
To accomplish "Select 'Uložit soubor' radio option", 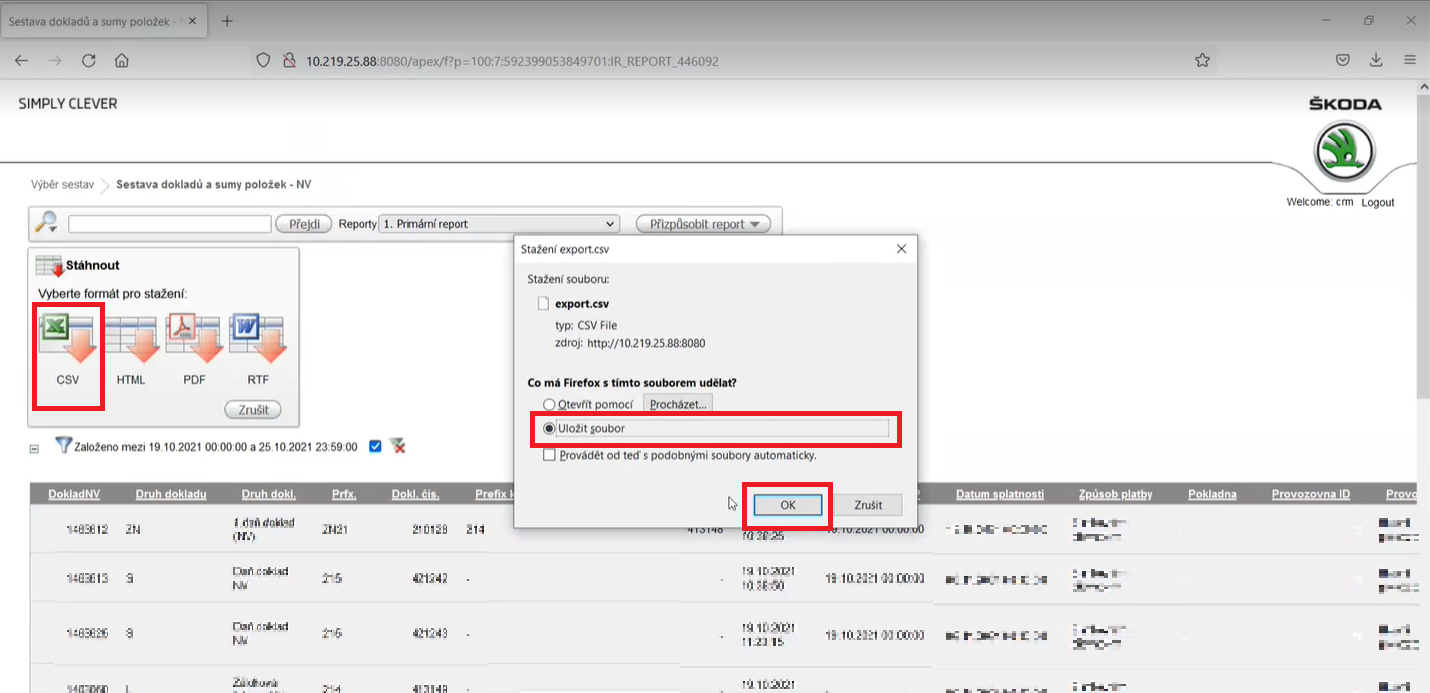I will (549, 429).
